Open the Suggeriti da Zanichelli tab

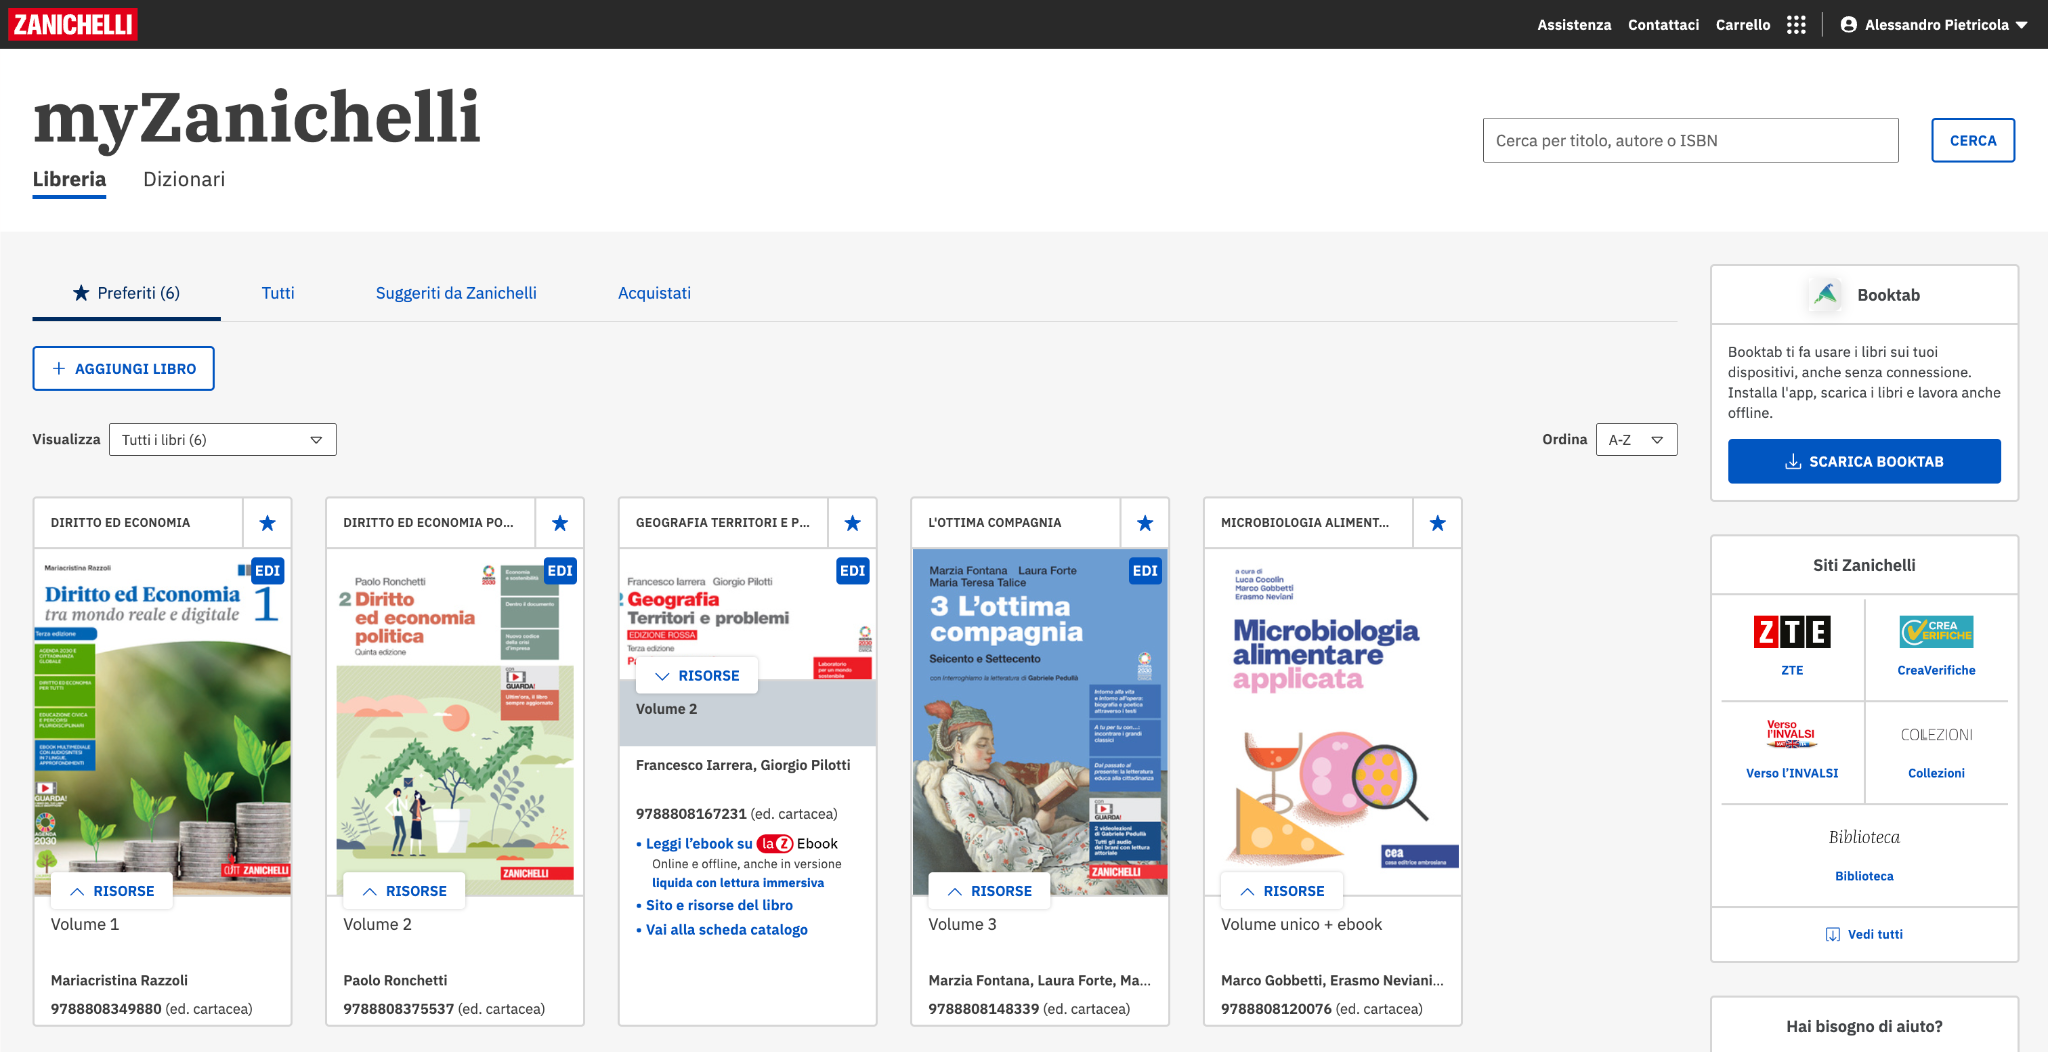tap(456, 293)
